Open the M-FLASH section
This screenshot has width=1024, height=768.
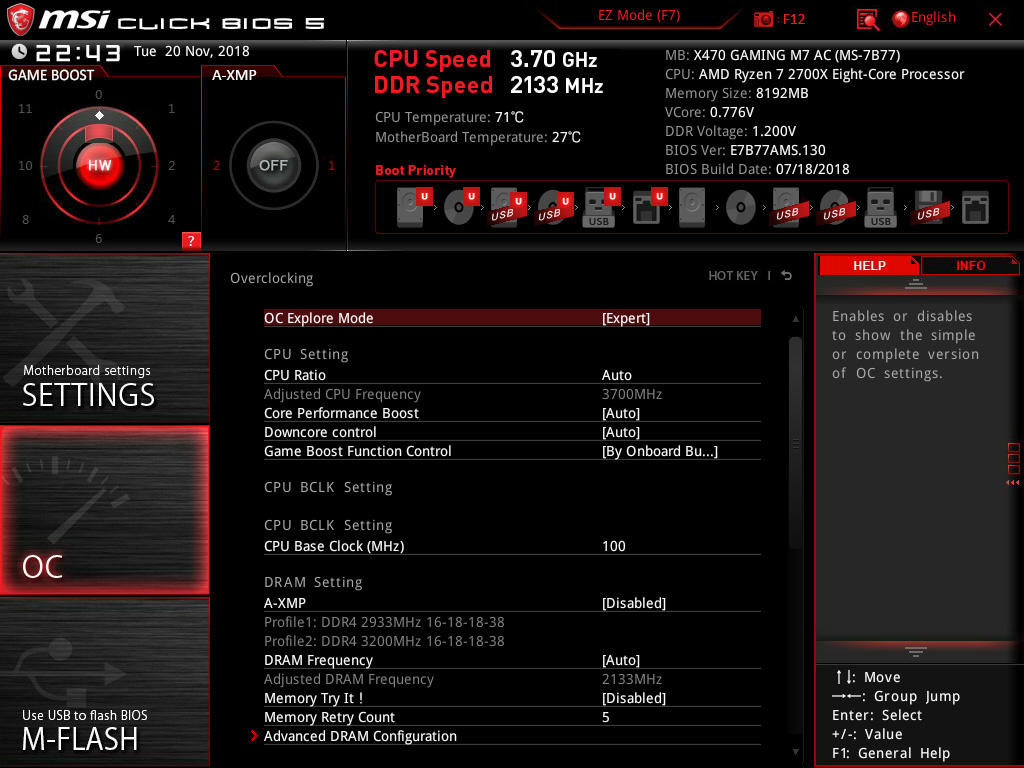(104, 682)
